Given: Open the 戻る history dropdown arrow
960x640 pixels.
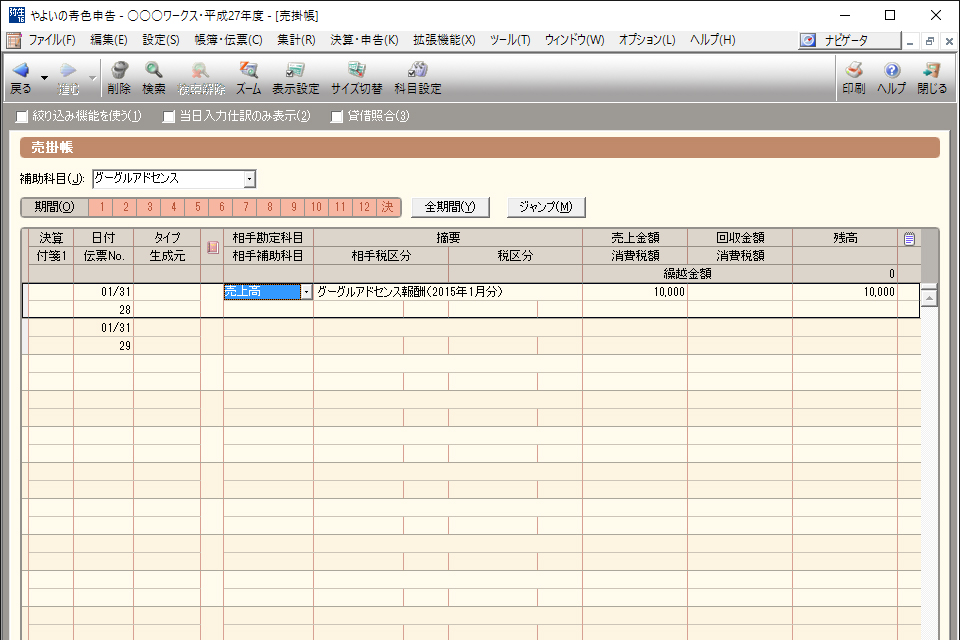Looking at the screenshot, I should [44, 78].
